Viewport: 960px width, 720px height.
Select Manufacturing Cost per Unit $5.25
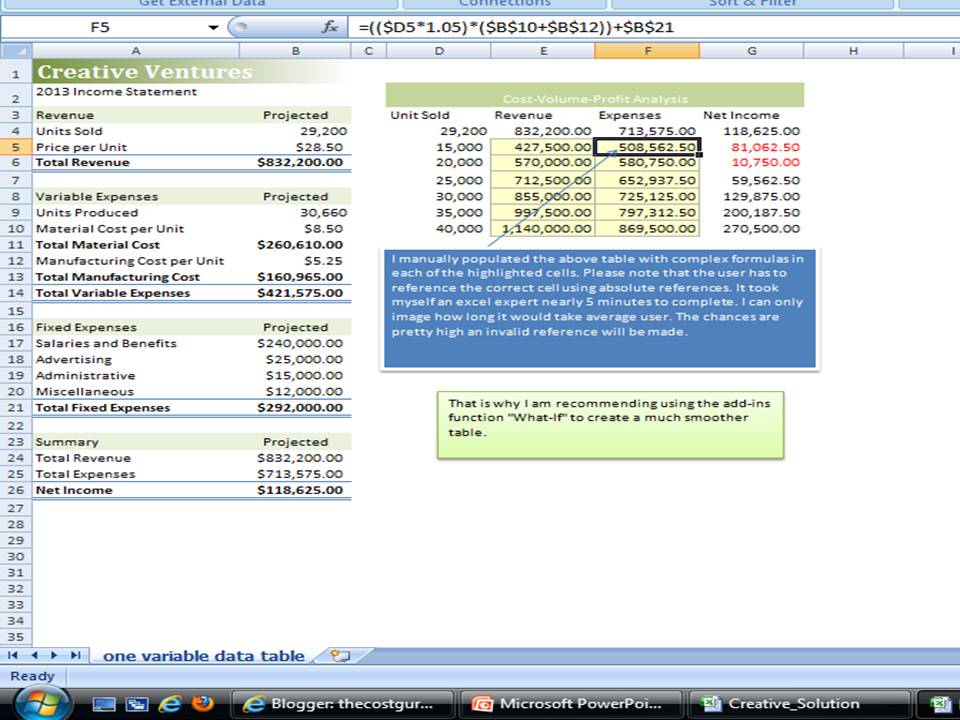point(295,260)
